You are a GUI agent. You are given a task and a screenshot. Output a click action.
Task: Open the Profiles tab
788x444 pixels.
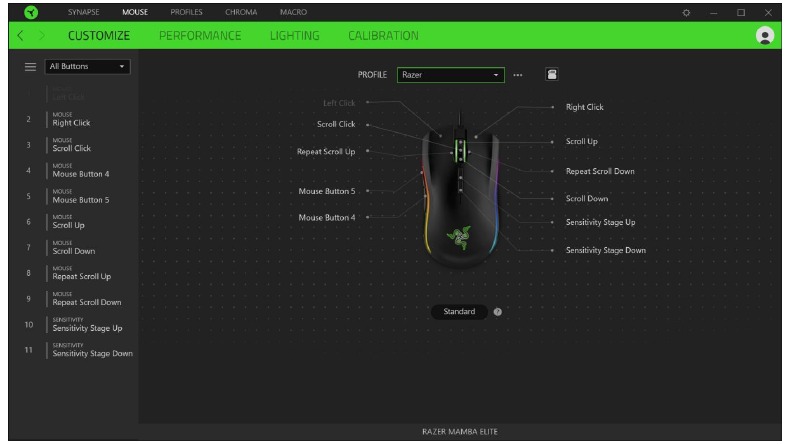(186, 12)
